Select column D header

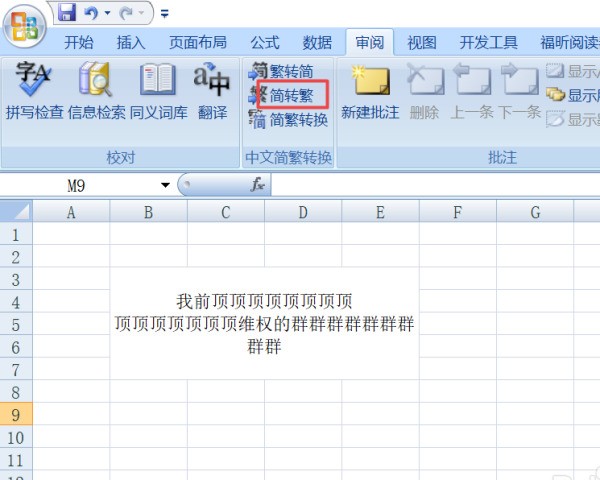click(x=303, y=212)
